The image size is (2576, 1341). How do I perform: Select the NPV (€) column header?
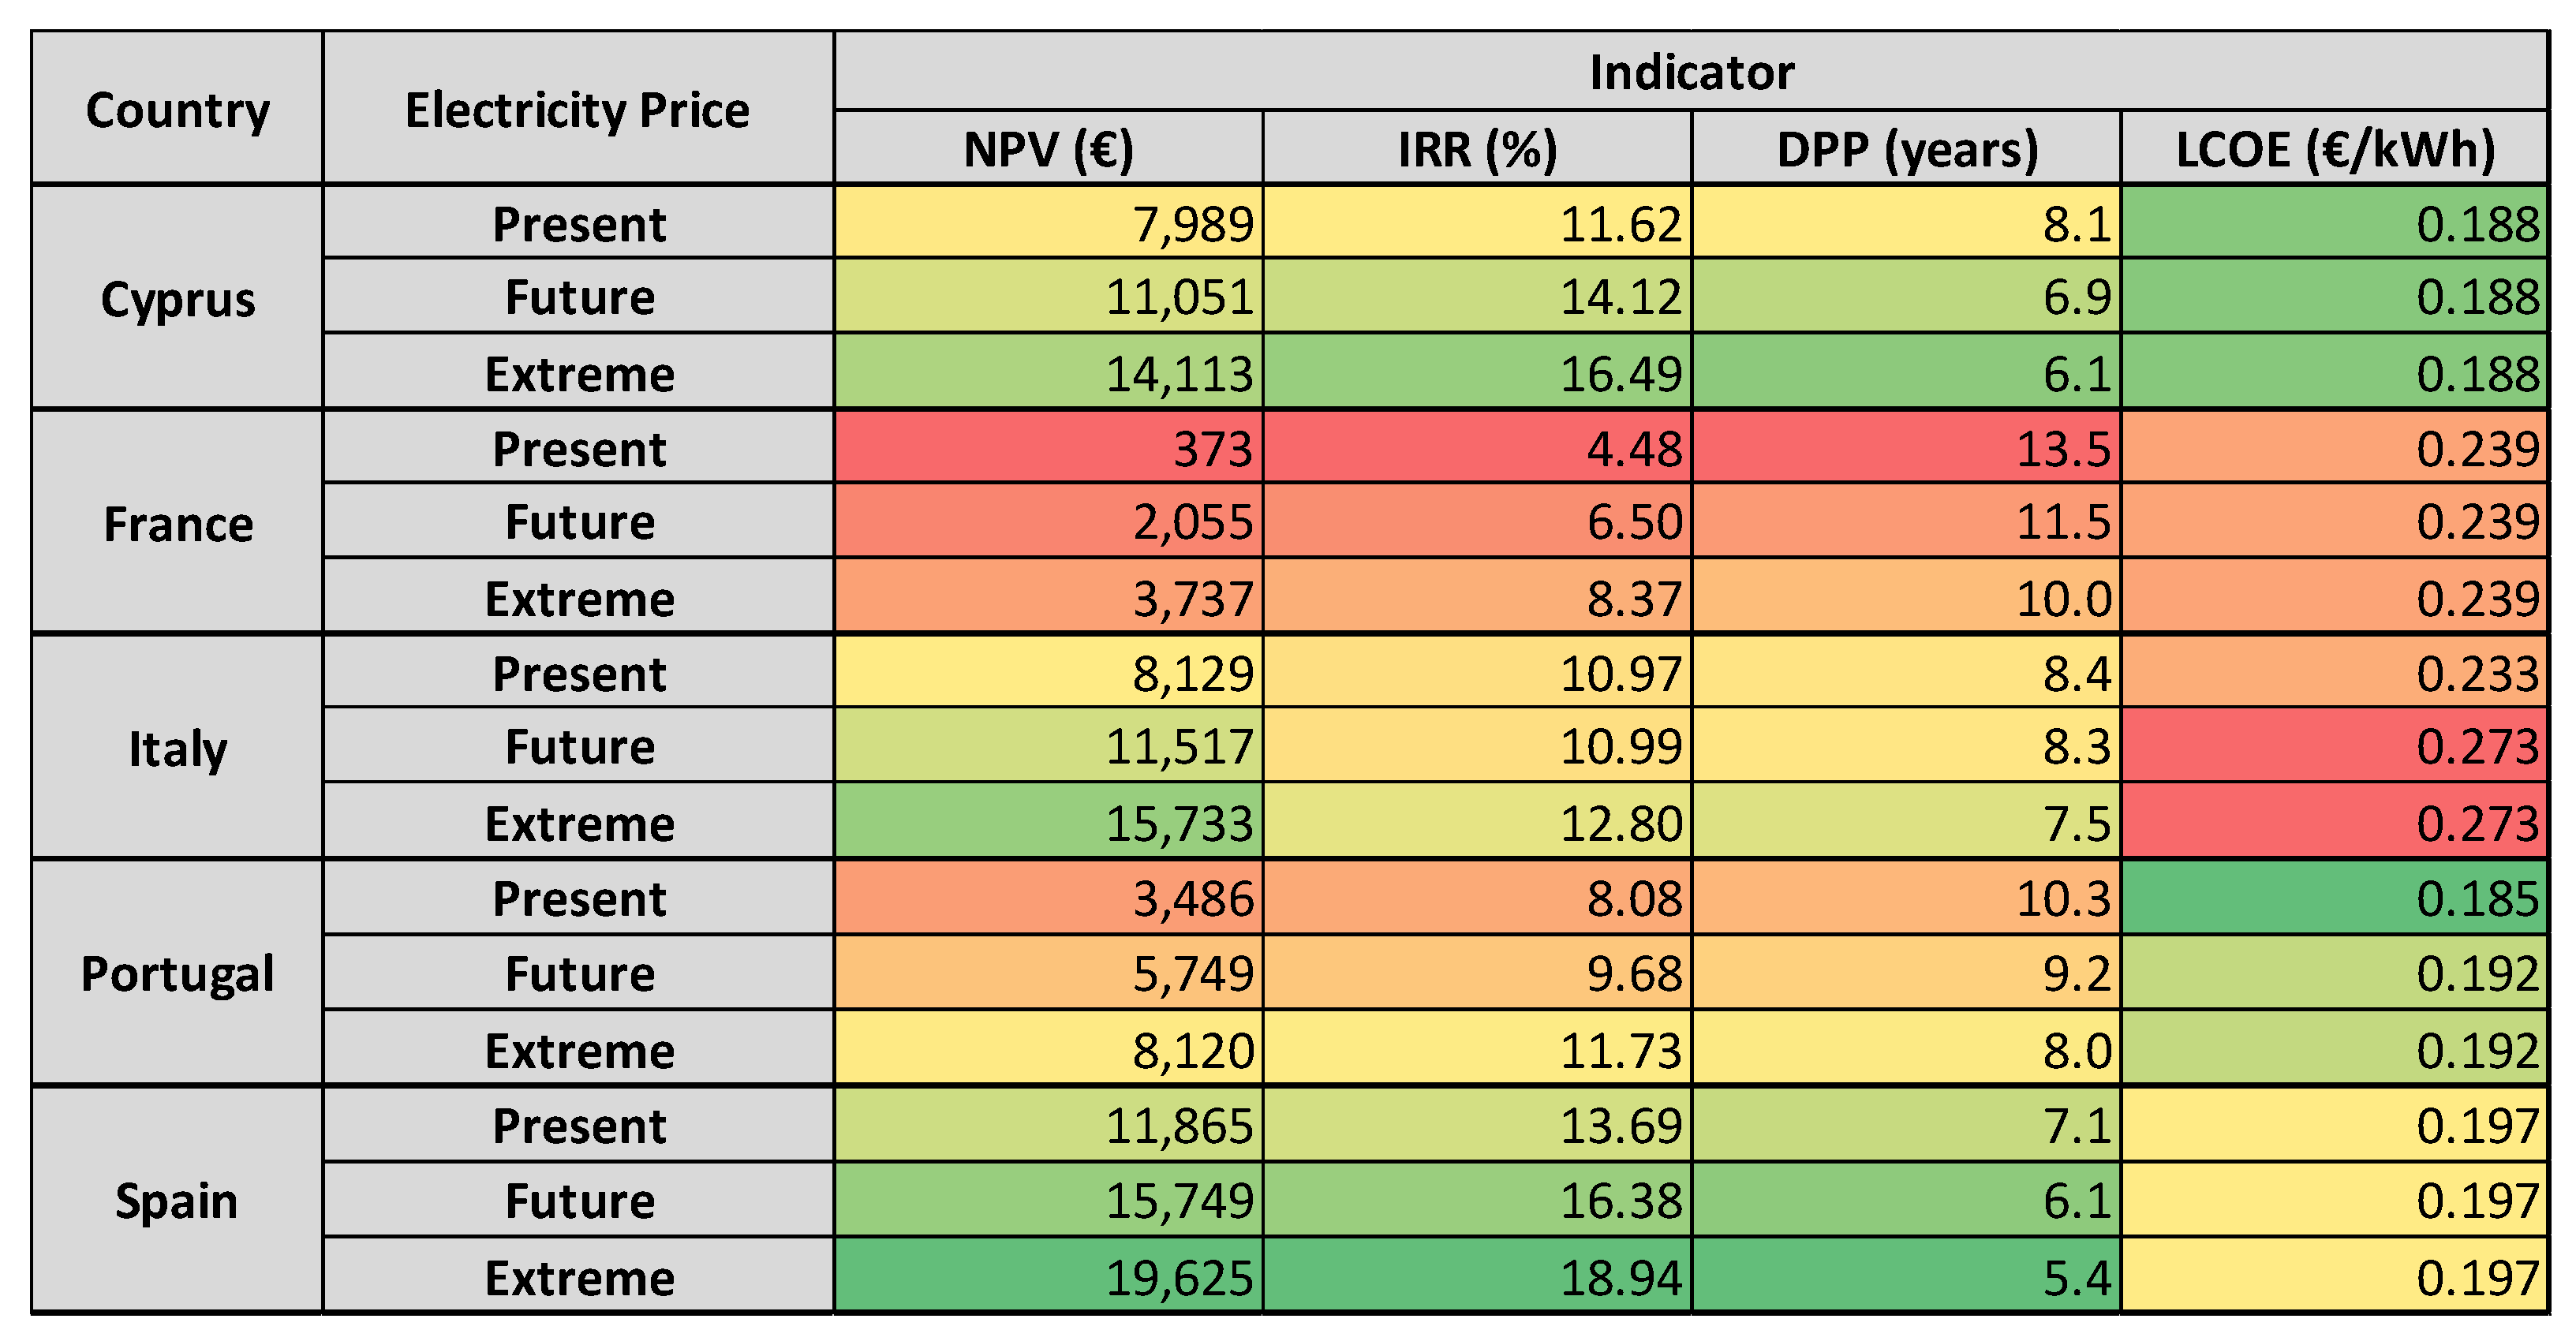[x=1048, y=148]
